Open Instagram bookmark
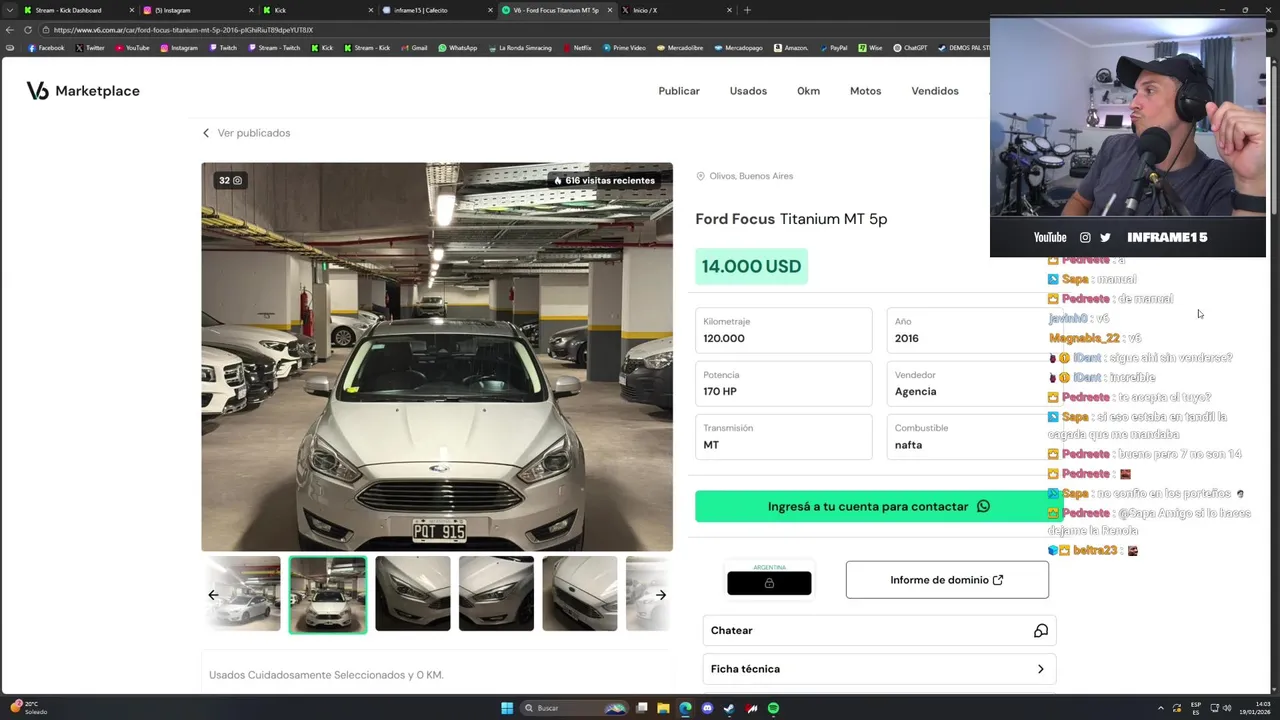This screenshot has width=1280, height=720. point(179,48)
